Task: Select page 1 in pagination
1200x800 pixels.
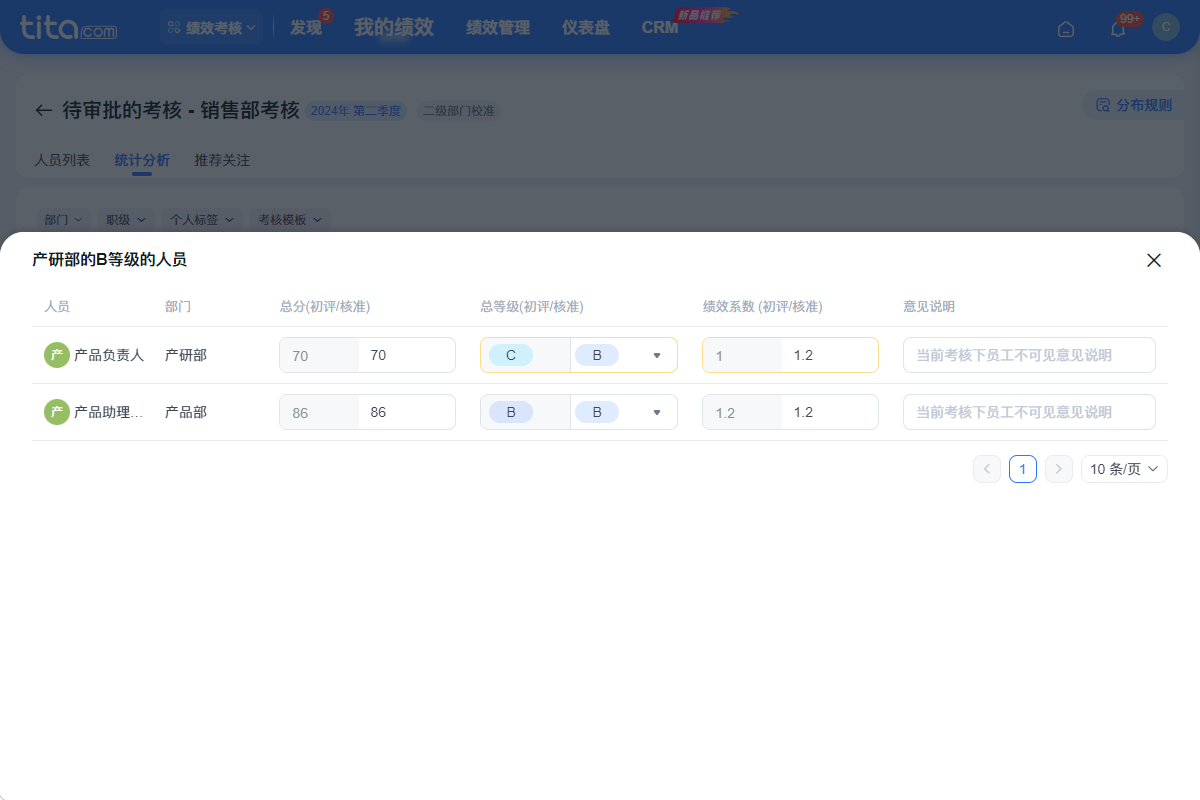Action: click(1023, 469)
